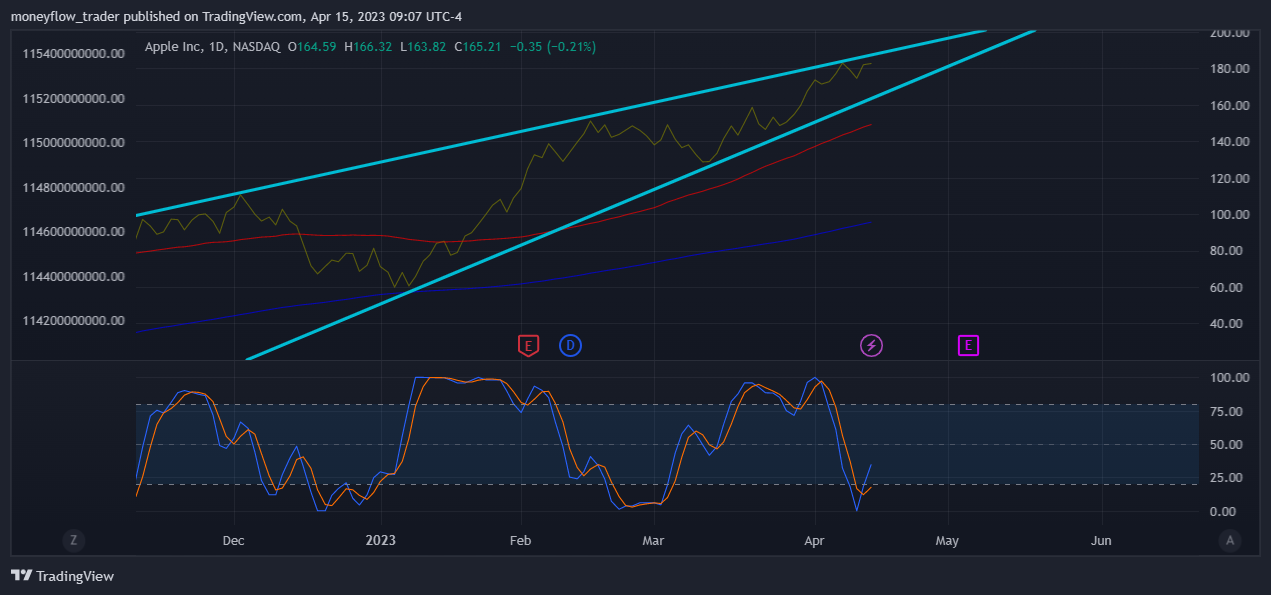
Task: Click the 1D interval label in the legend
Action: 219,46
